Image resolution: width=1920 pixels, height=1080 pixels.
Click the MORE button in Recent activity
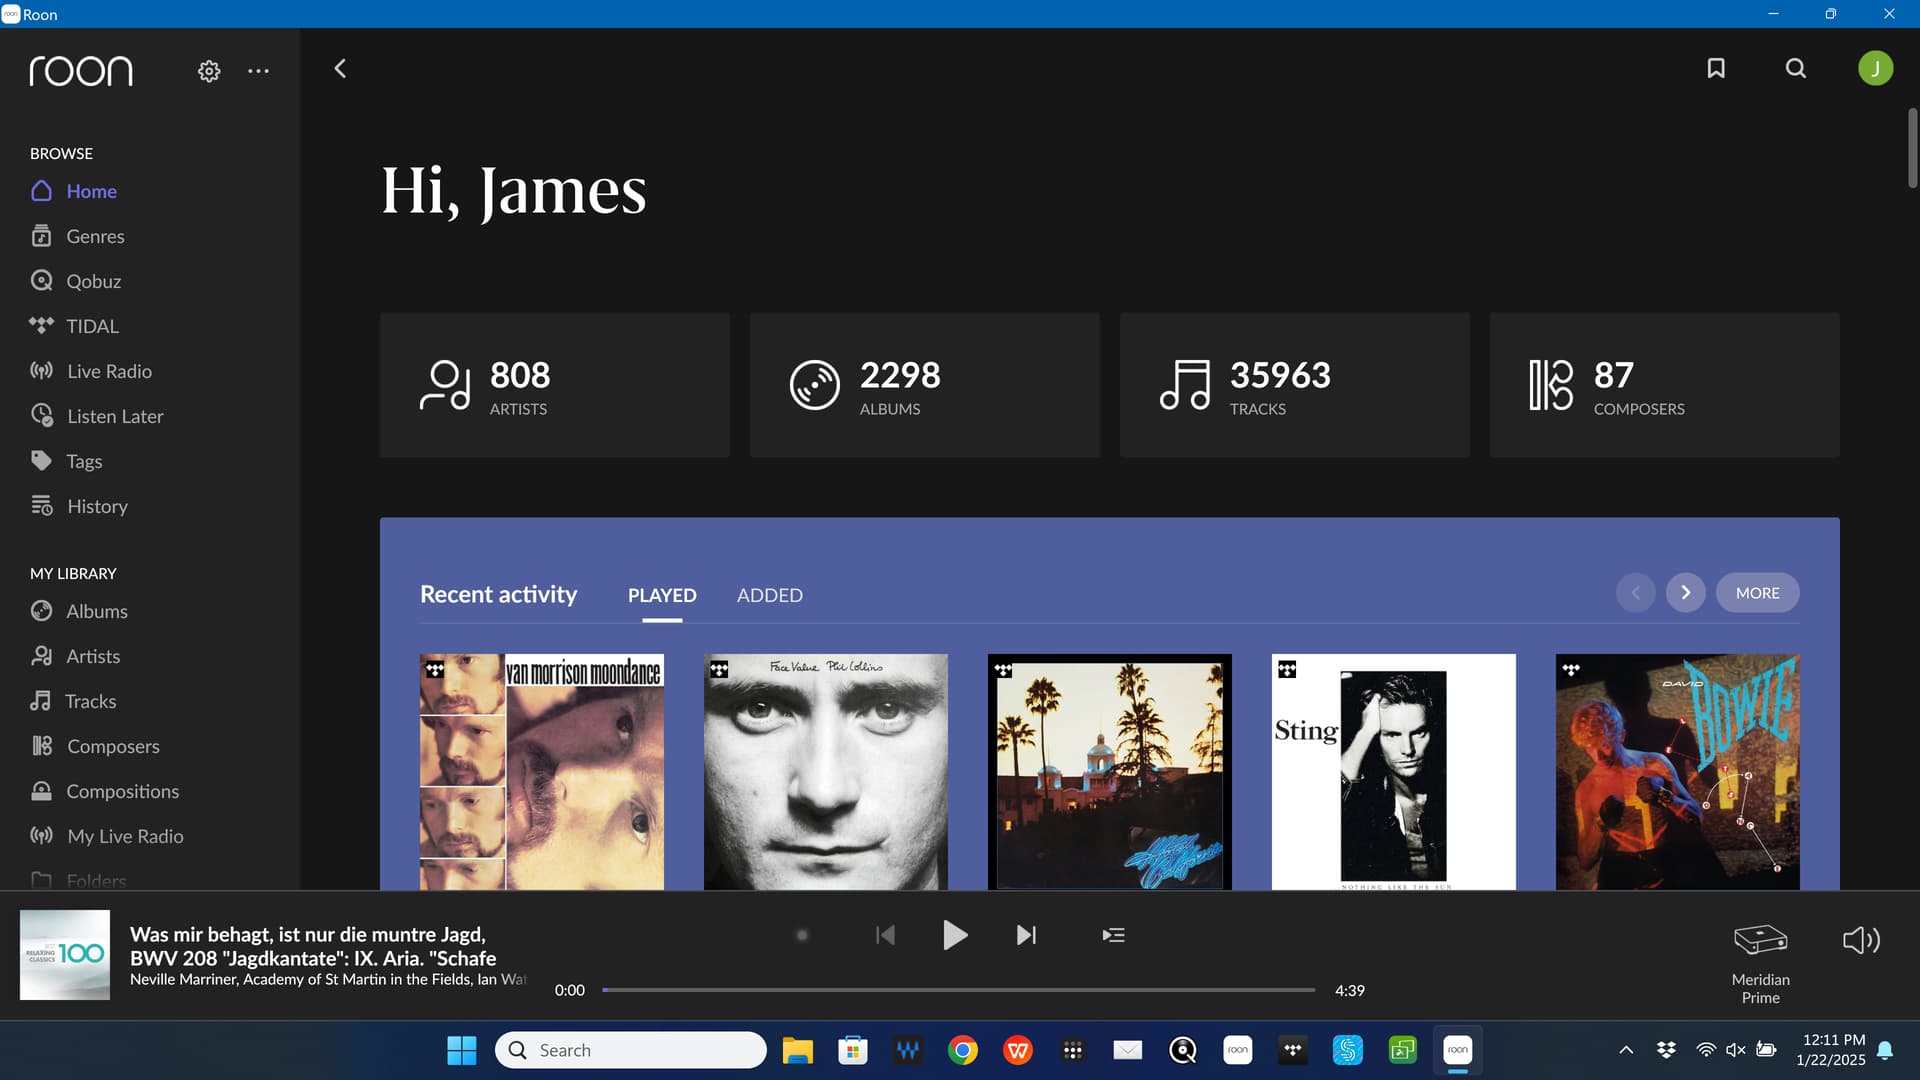point(1758,593)
